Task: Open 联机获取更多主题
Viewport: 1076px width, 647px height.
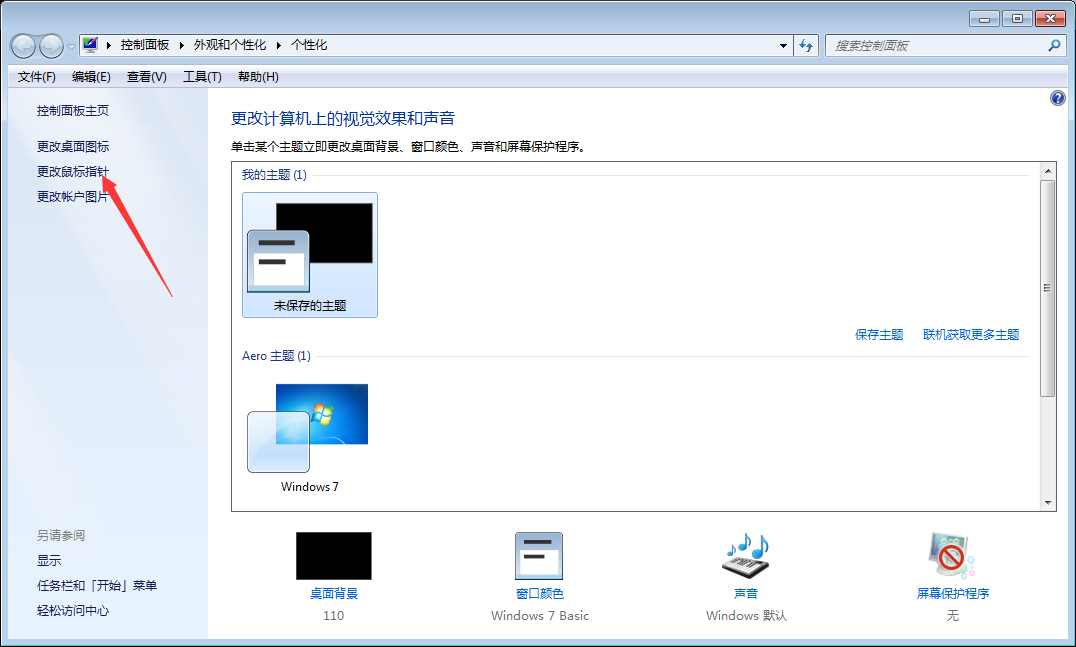Action: [x=971, y=334]
